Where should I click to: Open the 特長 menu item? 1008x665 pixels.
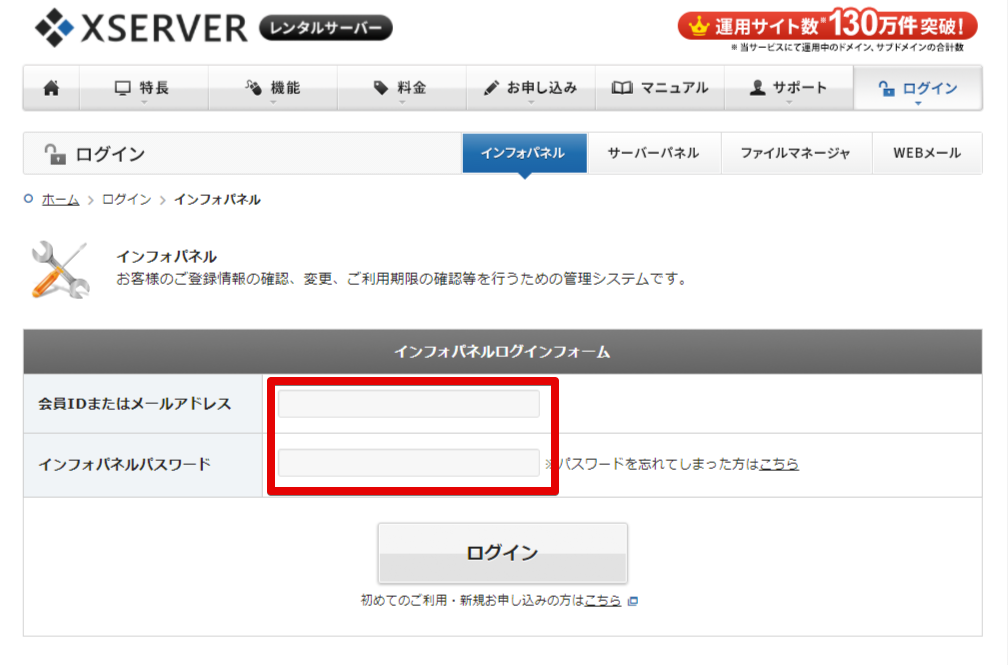[x=143, y=88]
